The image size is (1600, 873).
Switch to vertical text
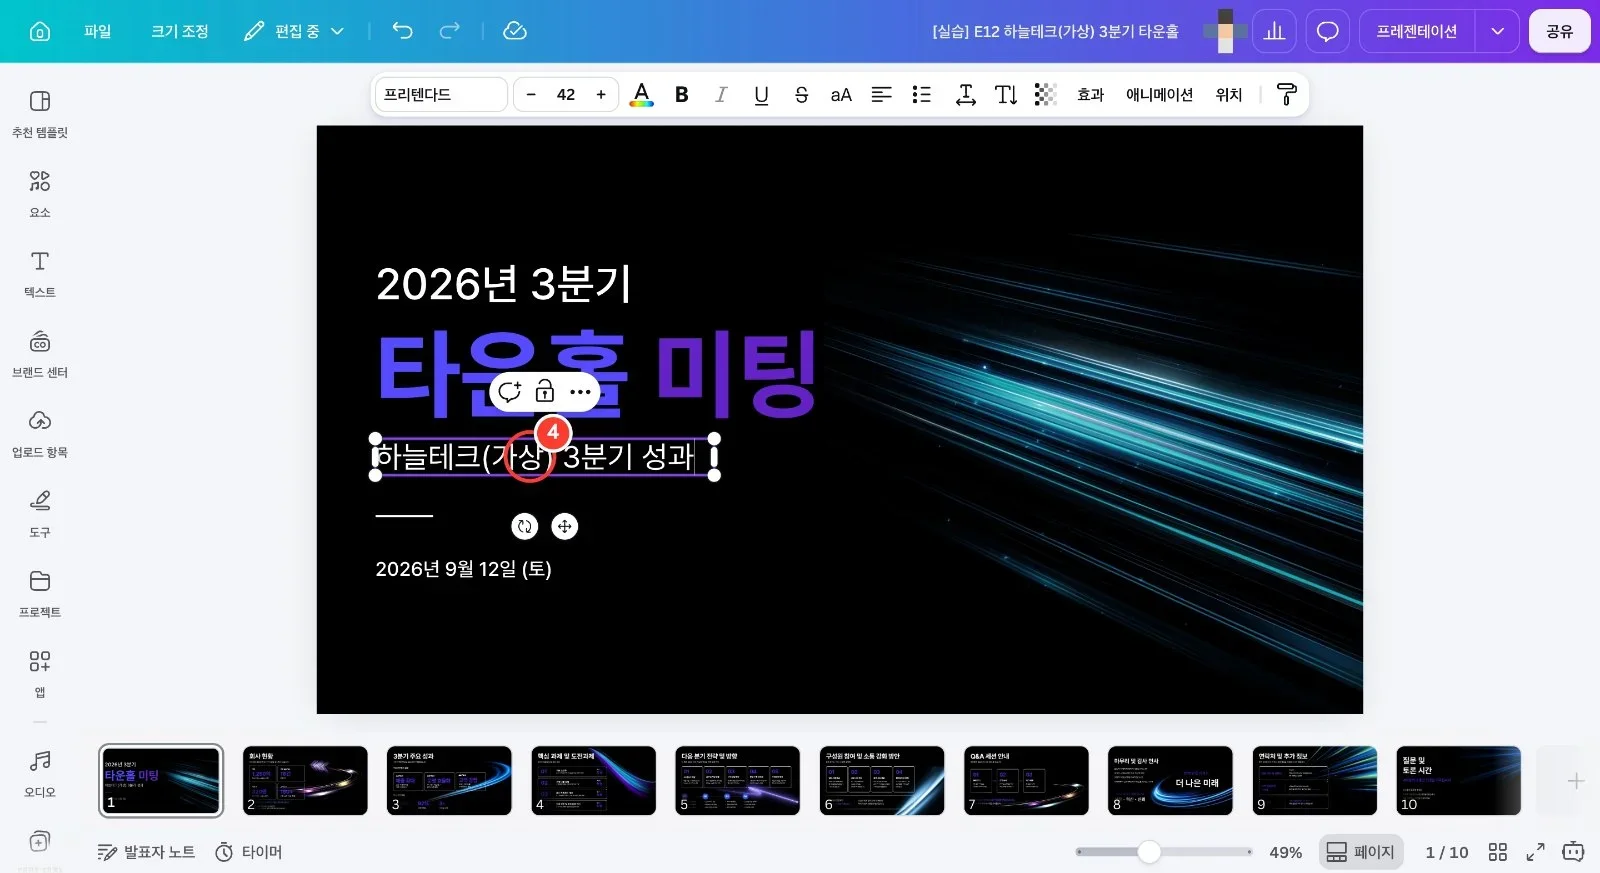1006,95
